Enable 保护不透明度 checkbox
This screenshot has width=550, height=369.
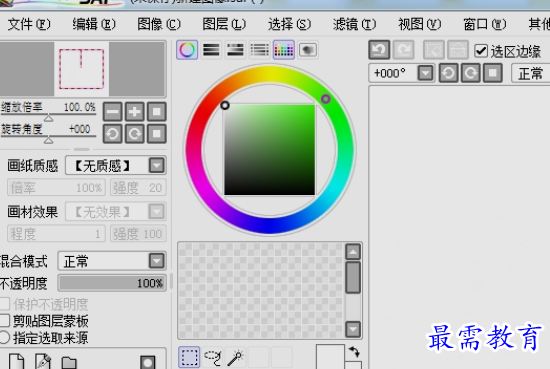pos(4,304)
